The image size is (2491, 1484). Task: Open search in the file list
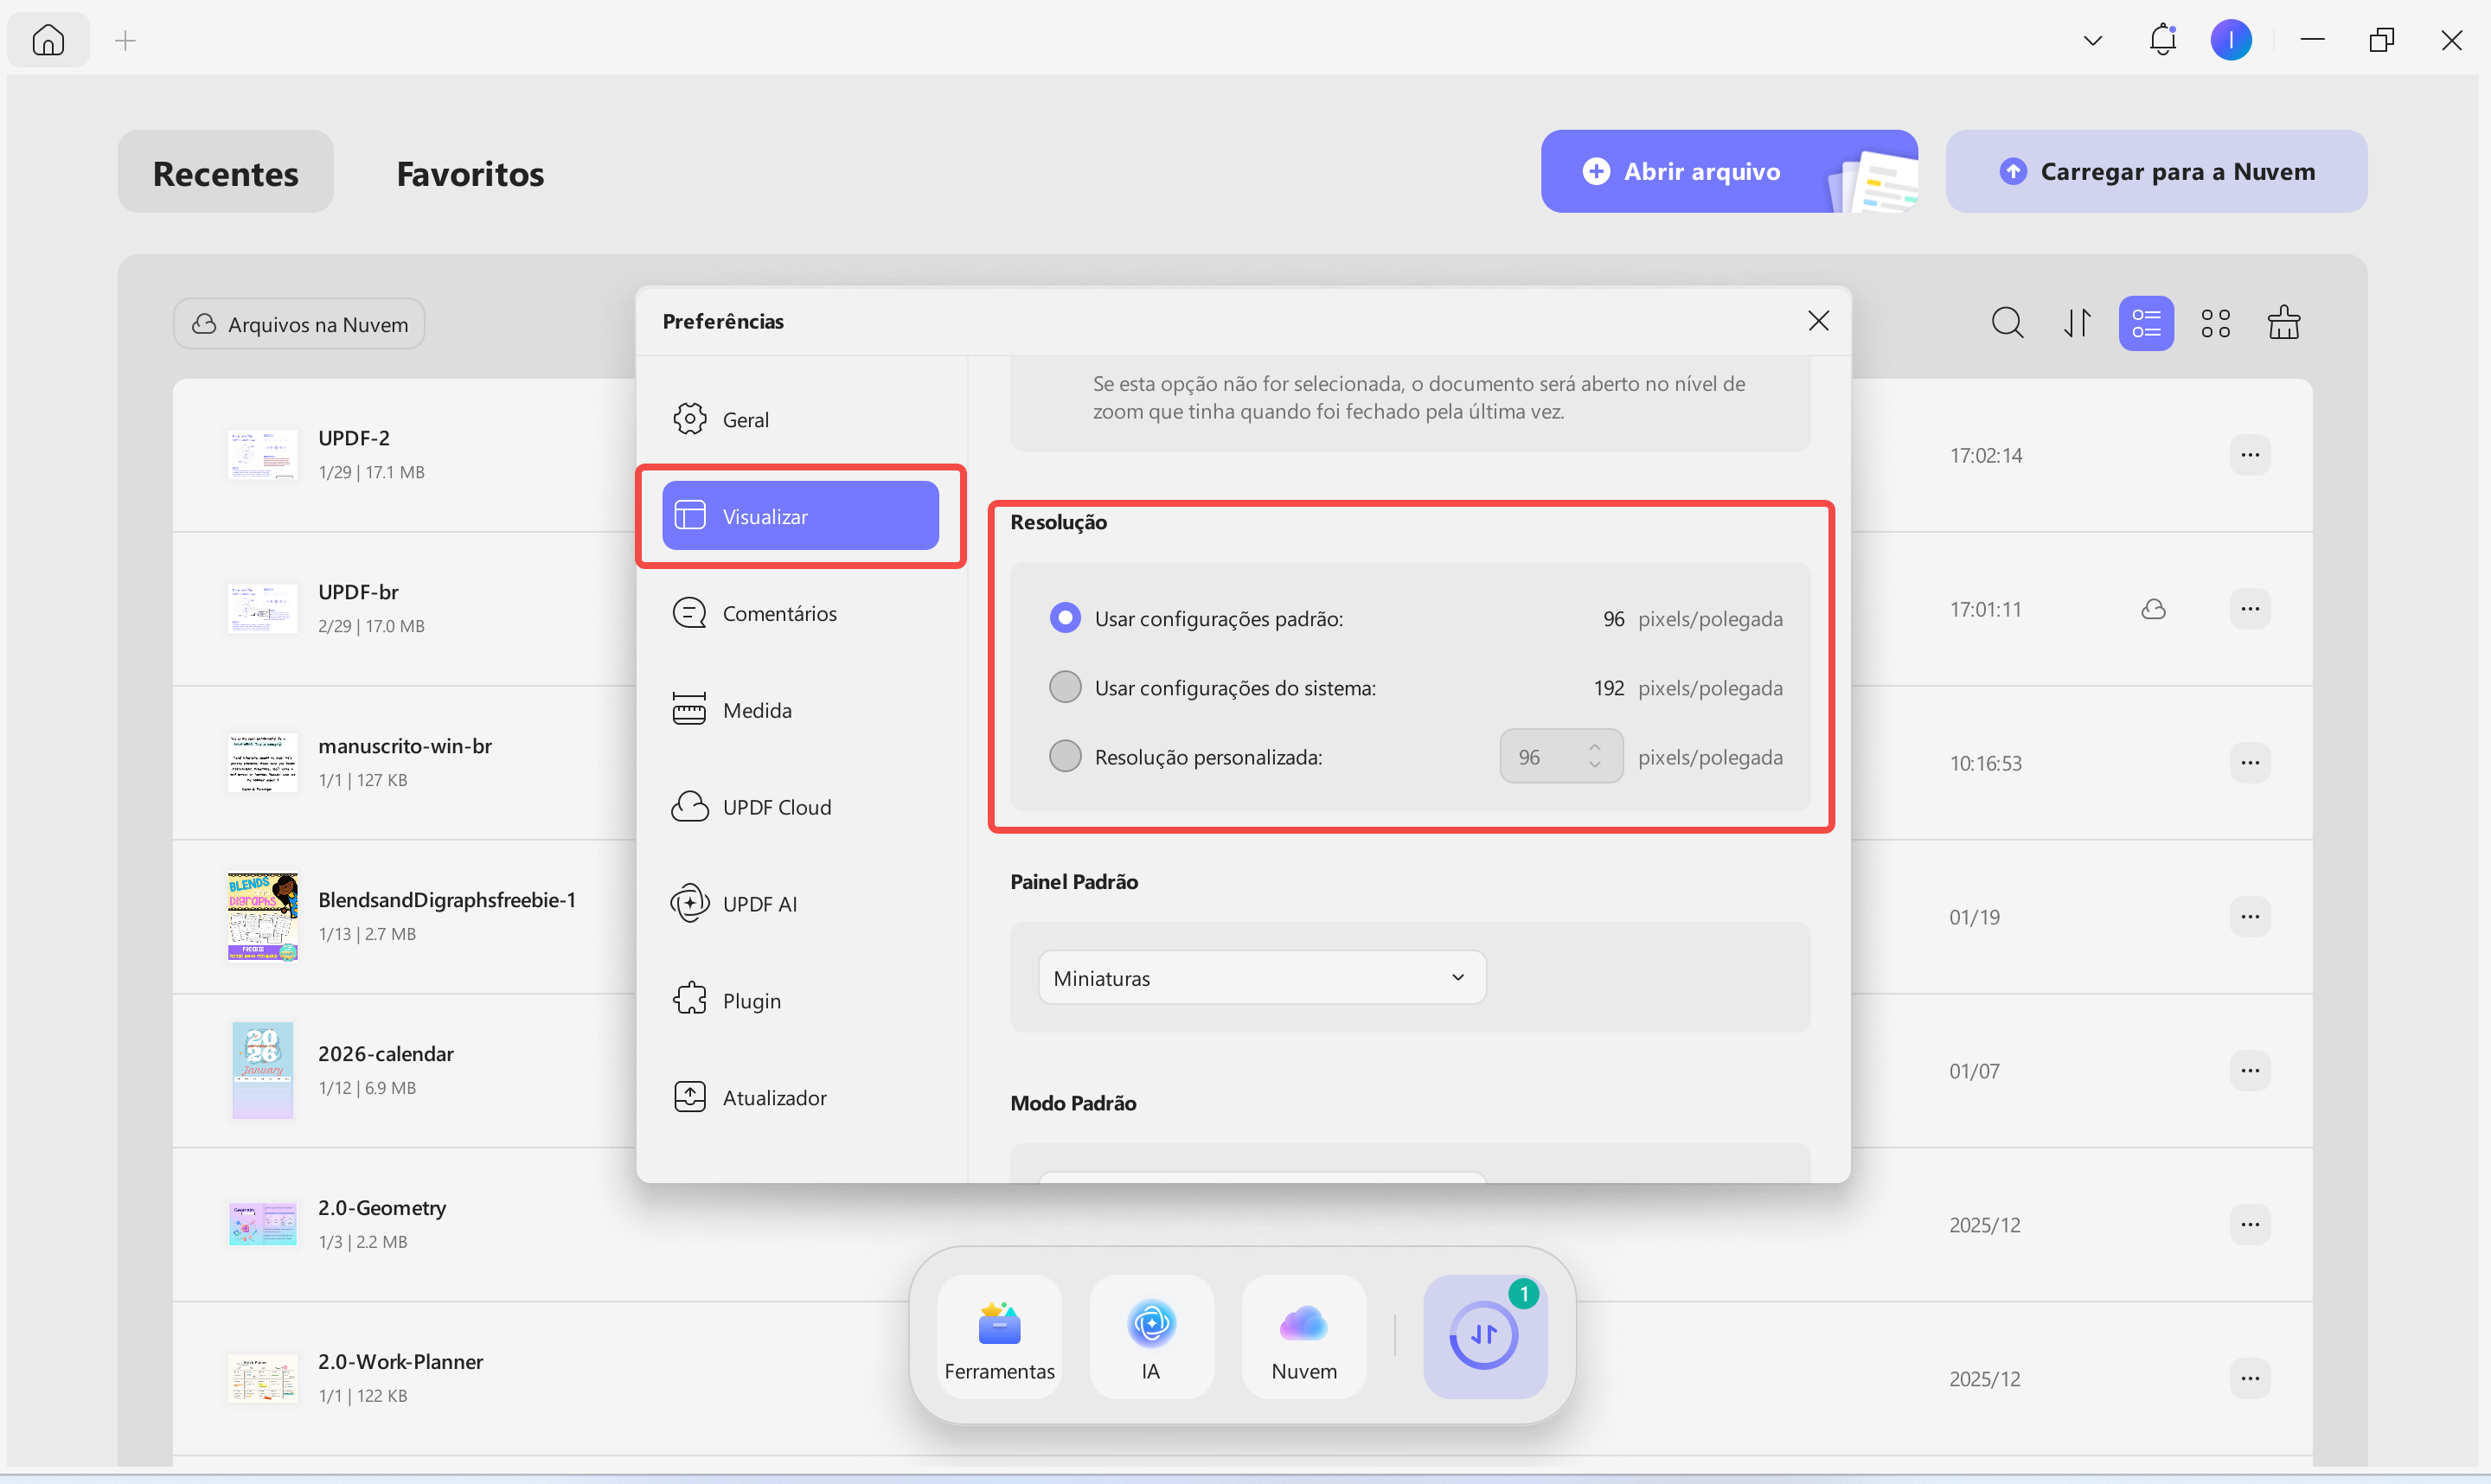tap(2007, 323)
